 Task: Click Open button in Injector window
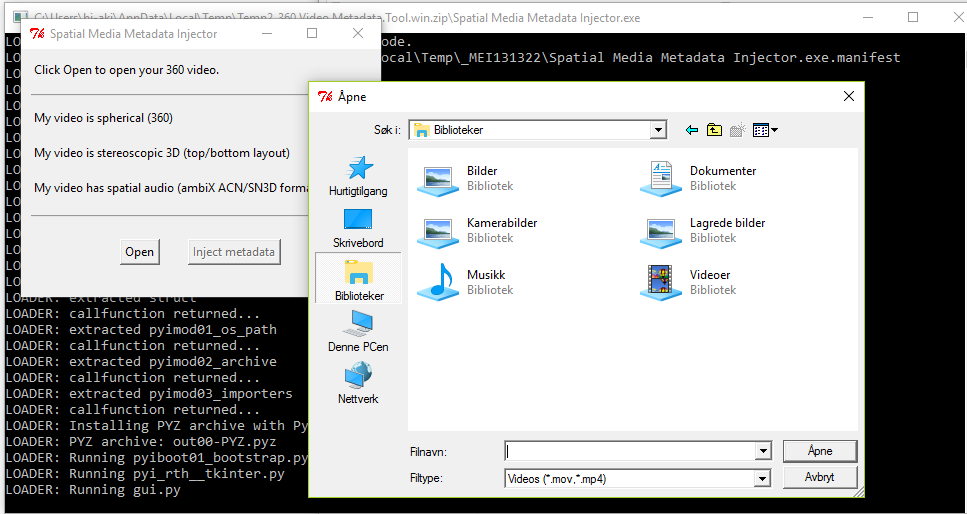coord(139,252)
